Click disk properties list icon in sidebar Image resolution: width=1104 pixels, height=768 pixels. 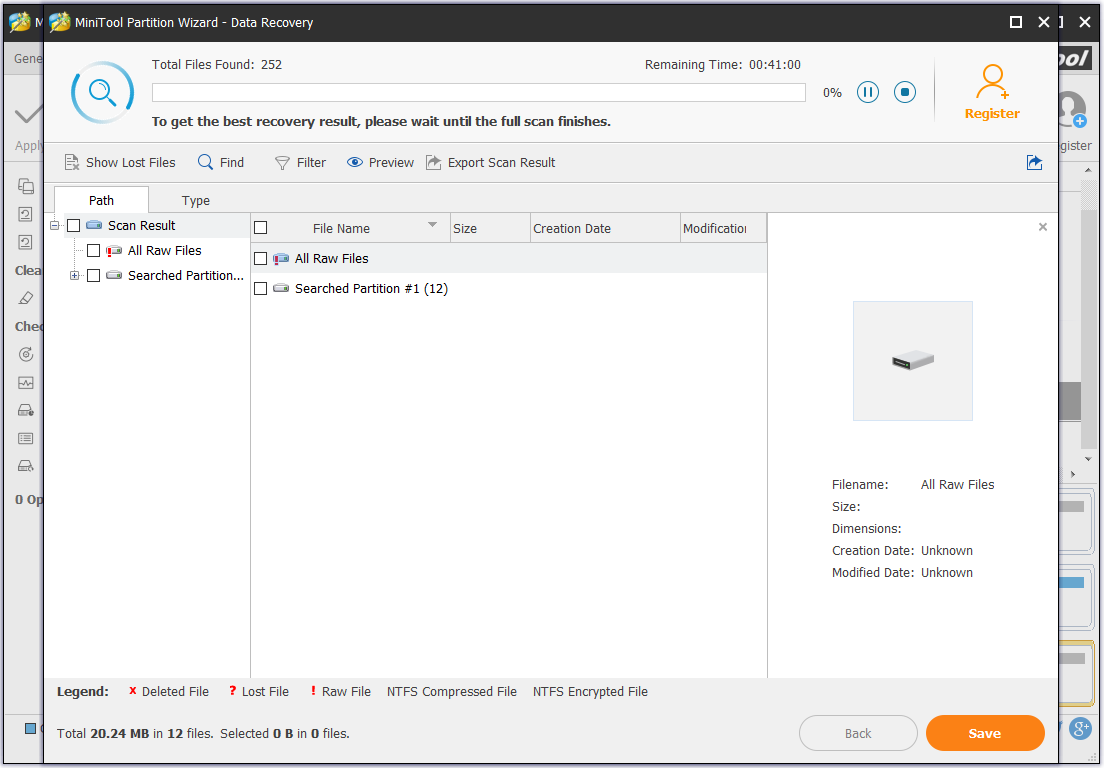pyautogui.click(x=26, y=439)
